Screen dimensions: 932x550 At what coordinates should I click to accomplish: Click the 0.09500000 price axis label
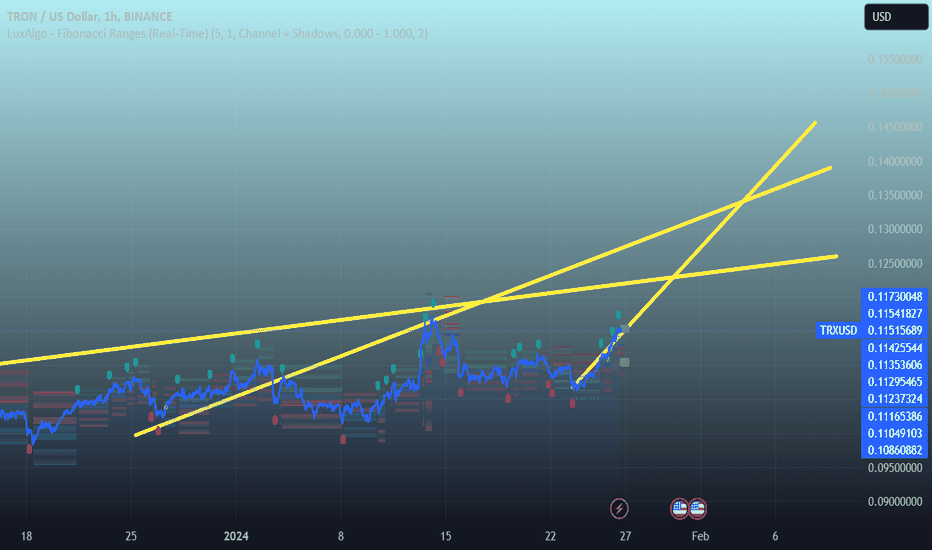click(x=895, y=468)
